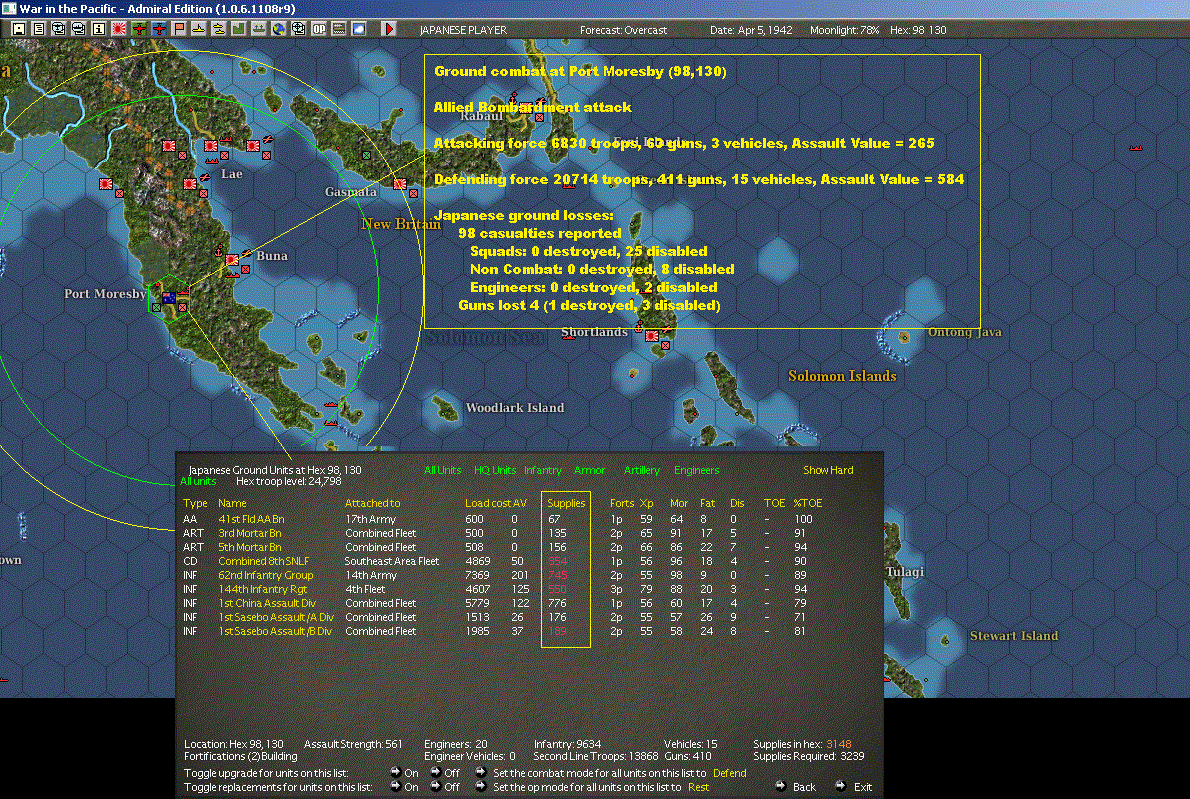
Task: Open the 5th Mortar Bn unit
Action: (250, 547)
